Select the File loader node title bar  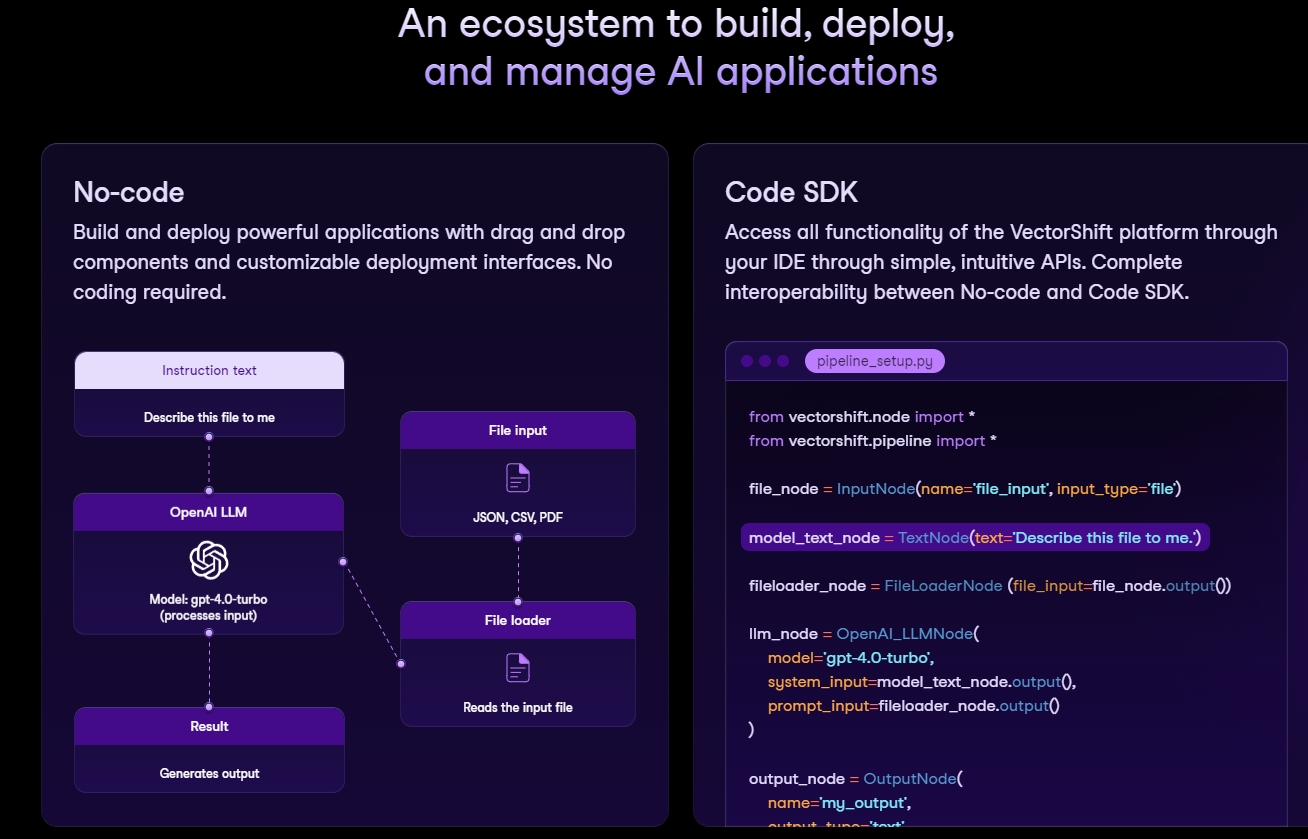coord(518,620)
